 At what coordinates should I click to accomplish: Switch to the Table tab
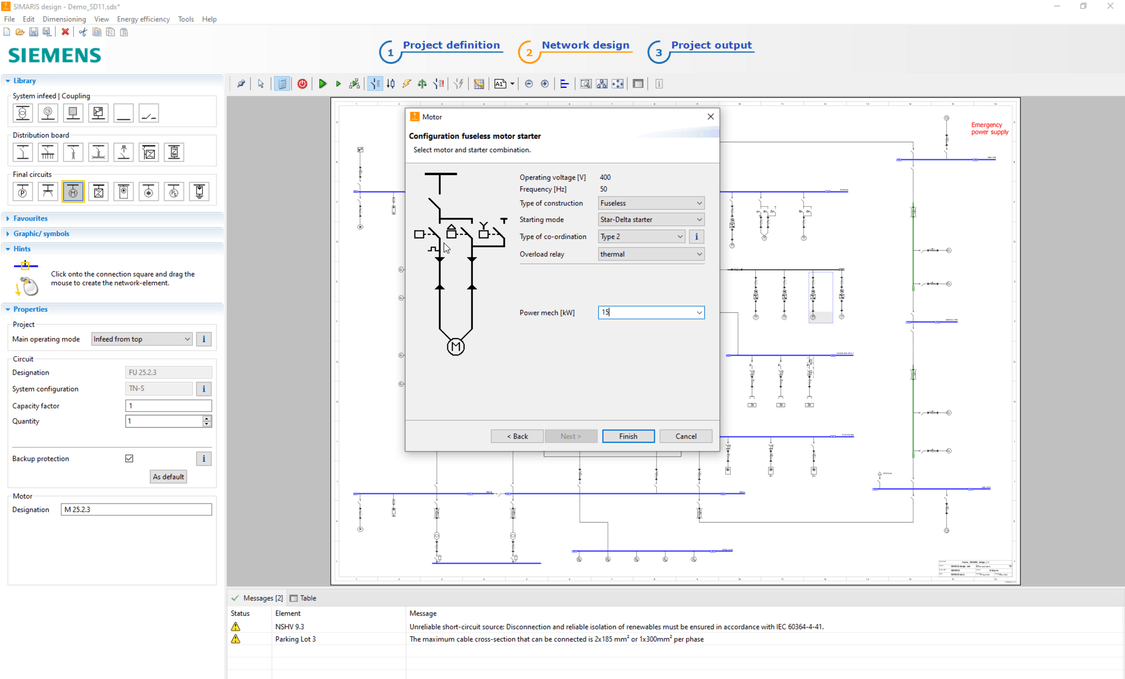click(x=303, y=598)
